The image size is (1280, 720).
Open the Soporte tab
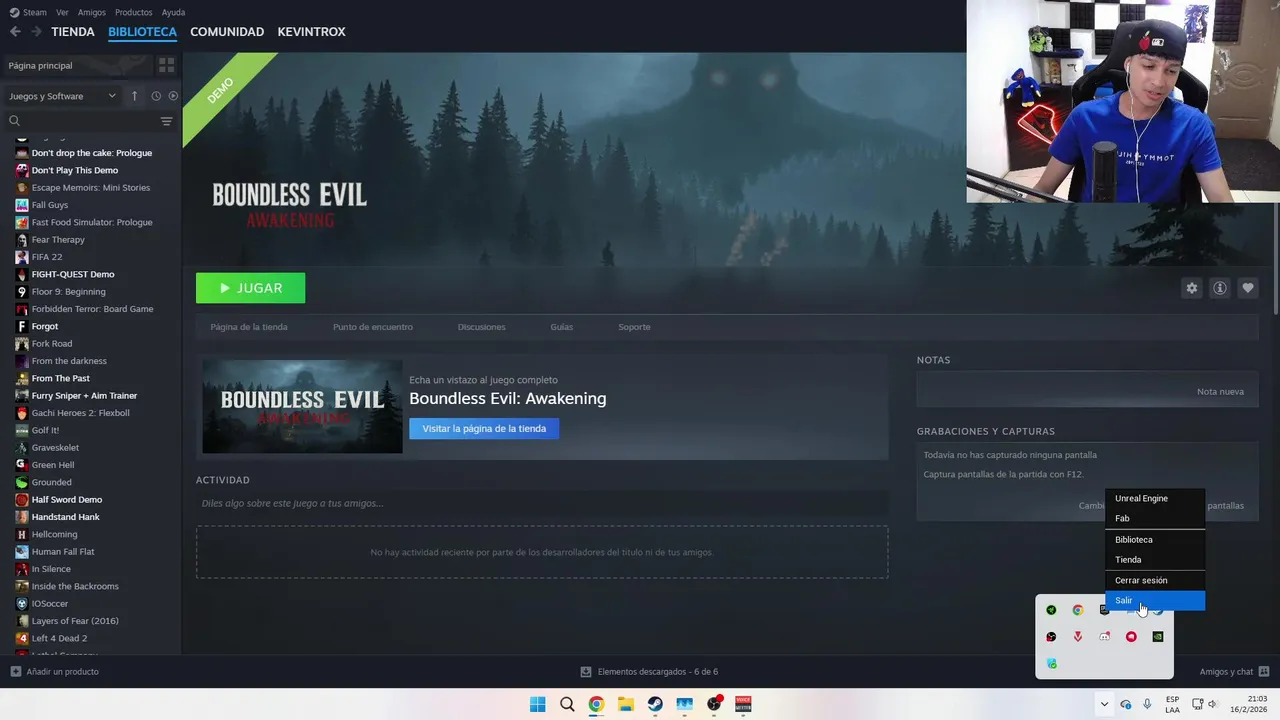634,327
